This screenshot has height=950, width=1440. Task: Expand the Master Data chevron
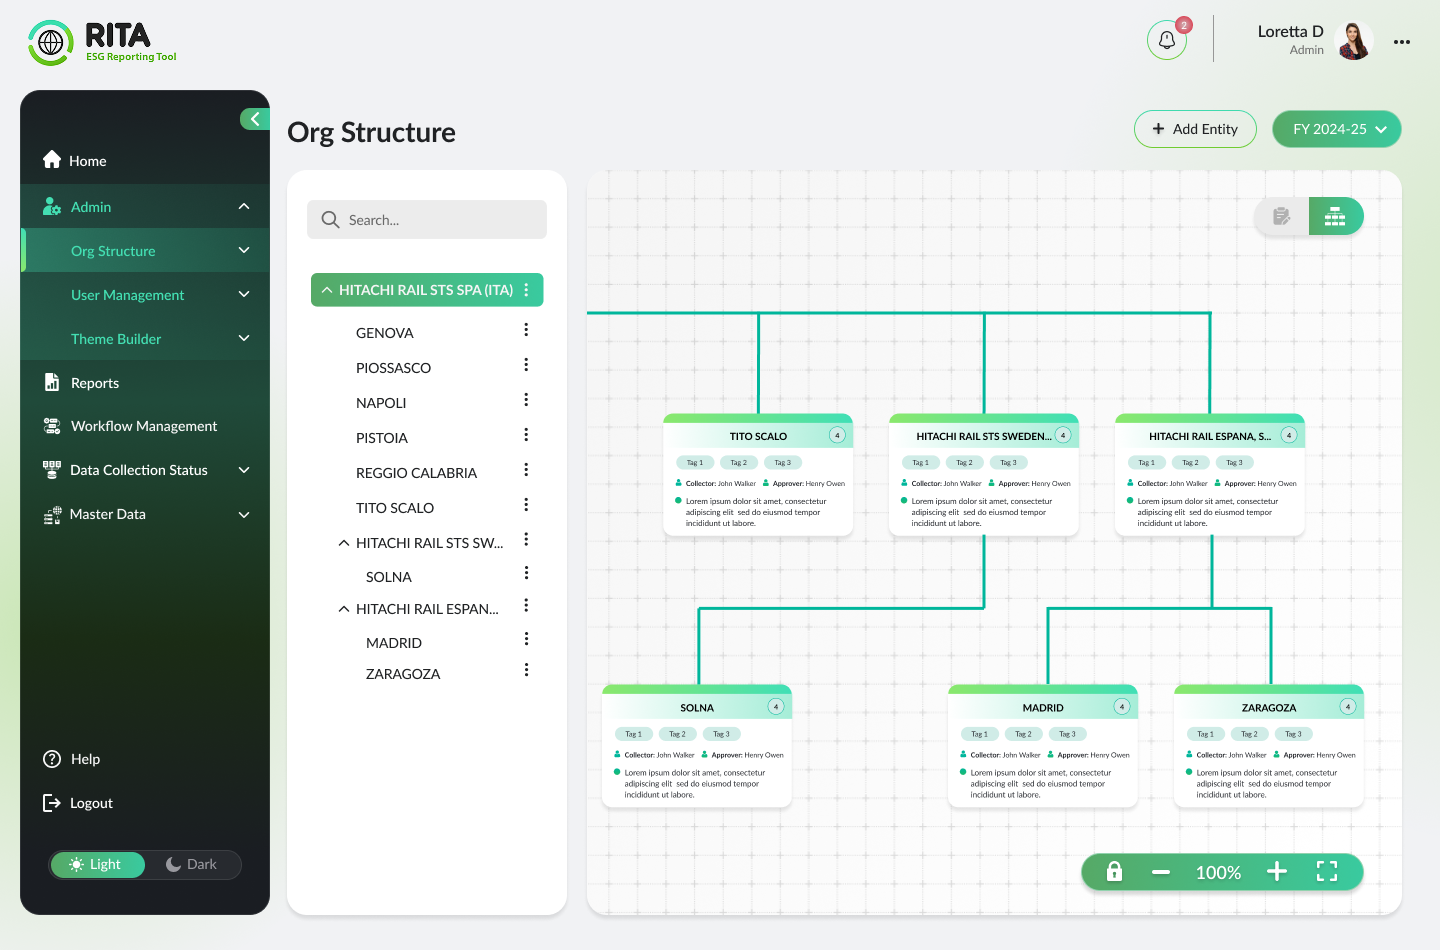tap(244, 514)
